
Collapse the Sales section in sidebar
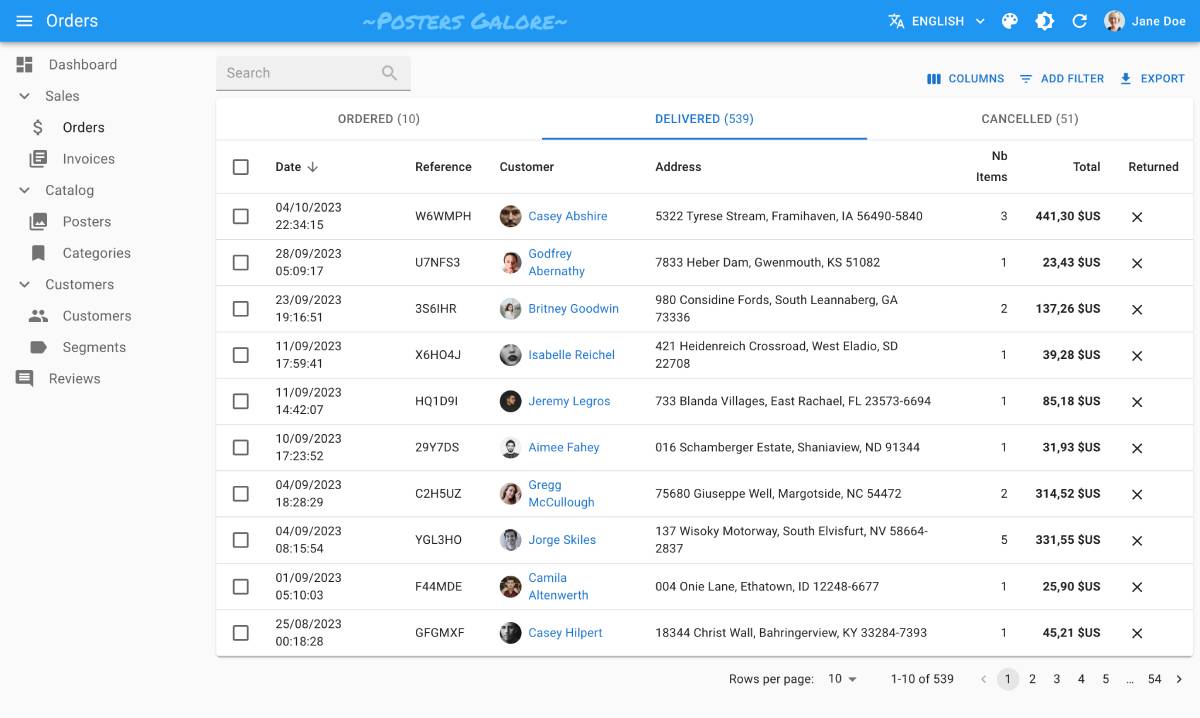point(25,96)
